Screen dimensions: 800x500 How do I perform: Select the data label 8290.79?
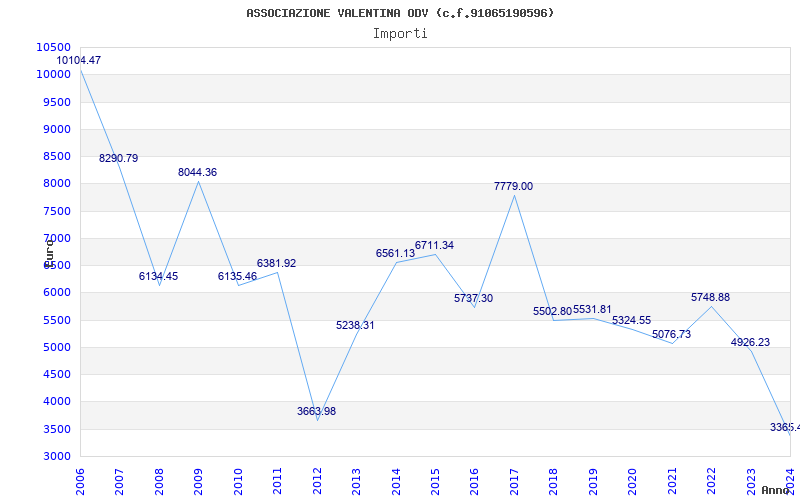[118, 158]
